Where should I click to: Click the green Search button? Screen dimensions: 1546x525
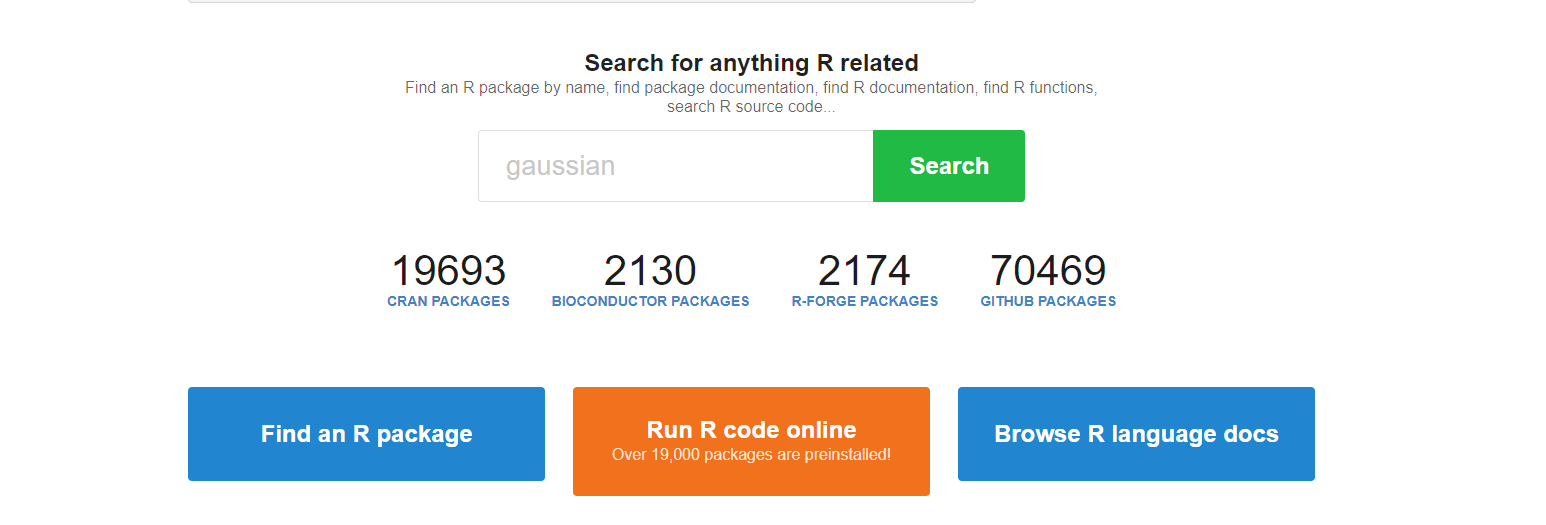point(948,166)
